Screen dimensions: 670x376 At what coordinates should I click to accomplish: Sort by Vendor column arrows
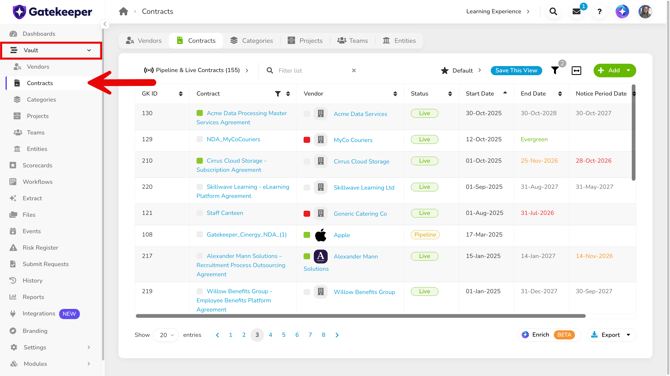click(395, 94)
